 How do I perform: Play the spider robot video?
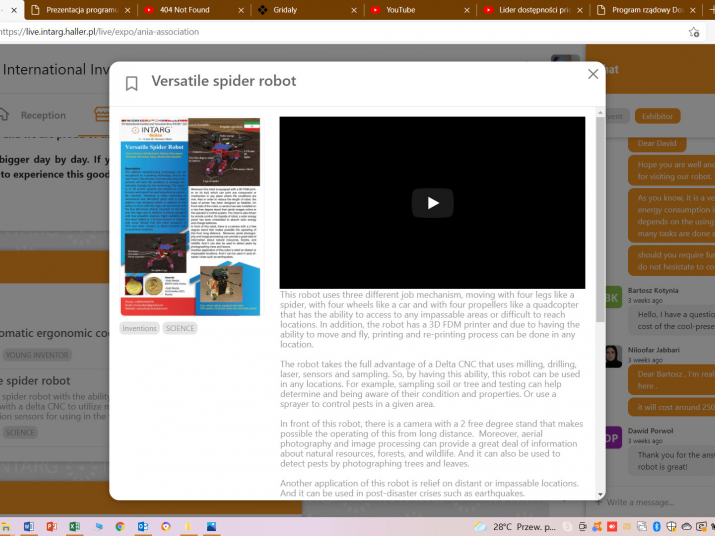coord(432,203)
